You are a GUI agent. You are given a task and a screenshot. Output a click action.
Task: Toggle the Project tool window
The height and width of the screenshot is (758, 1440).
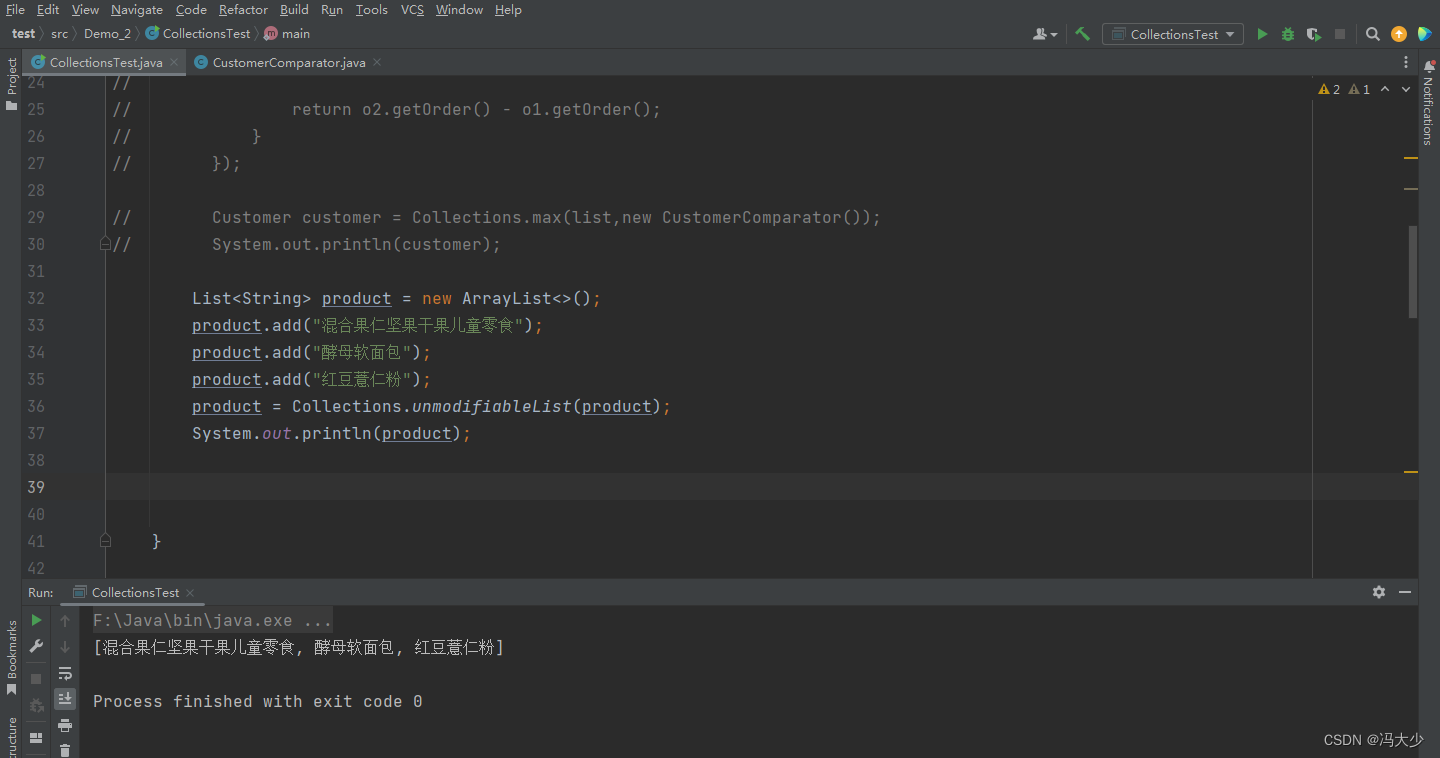tap(11, 84)
